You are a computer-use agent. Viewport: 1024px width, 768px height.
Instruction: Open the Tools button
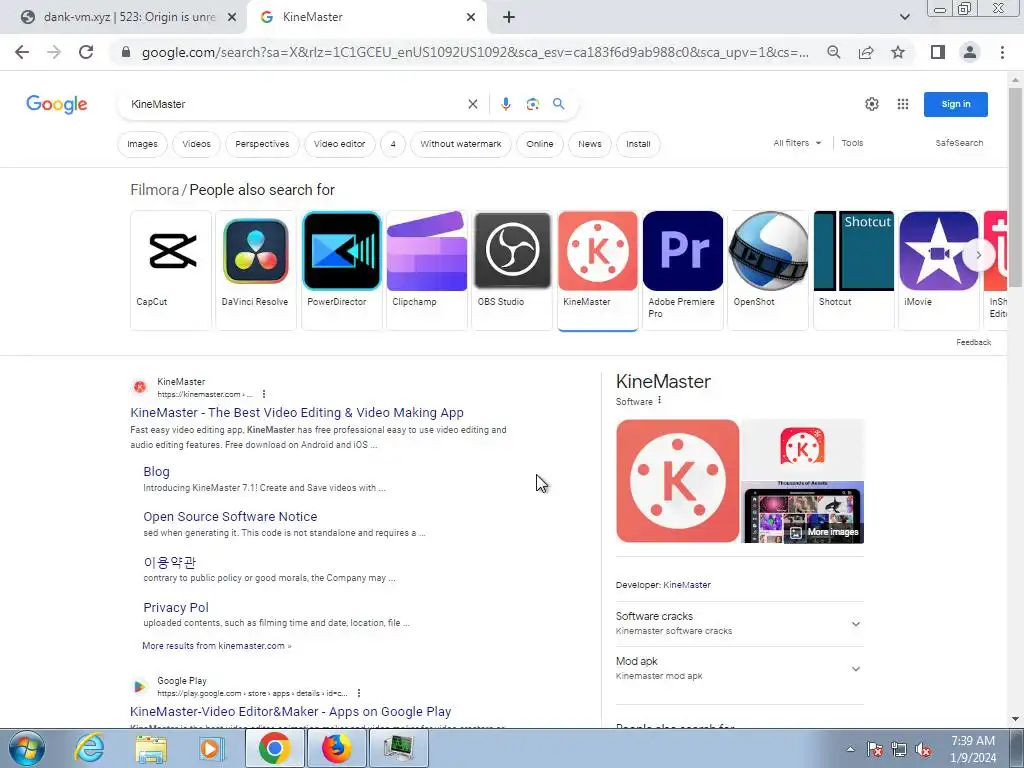pos(852,143)
